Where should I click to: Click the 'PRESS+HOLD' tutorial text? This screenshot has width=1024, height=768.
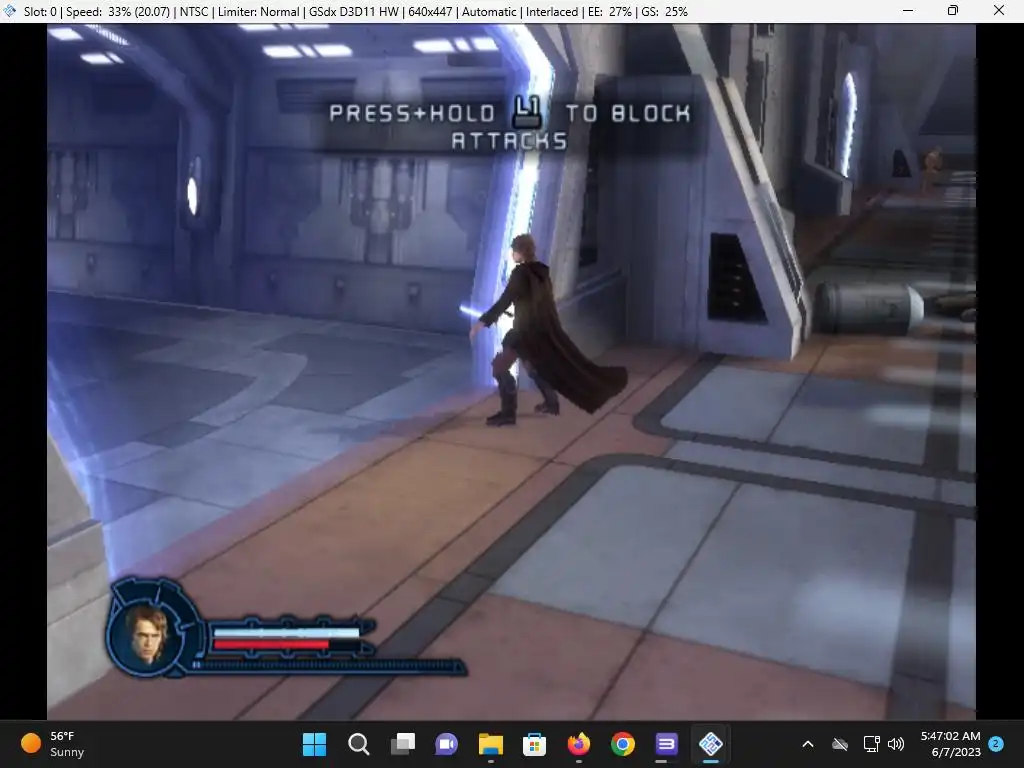click(x=411, y=114)
